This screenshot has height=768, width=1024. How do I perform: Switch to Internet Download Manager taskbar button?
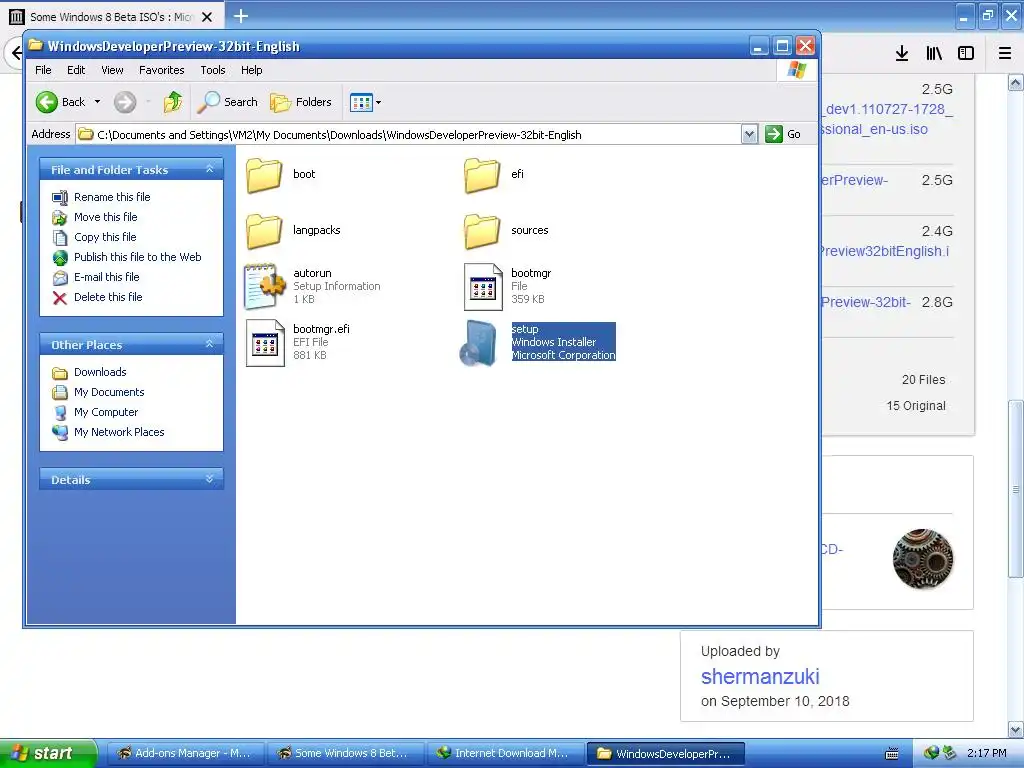(505, 753)
